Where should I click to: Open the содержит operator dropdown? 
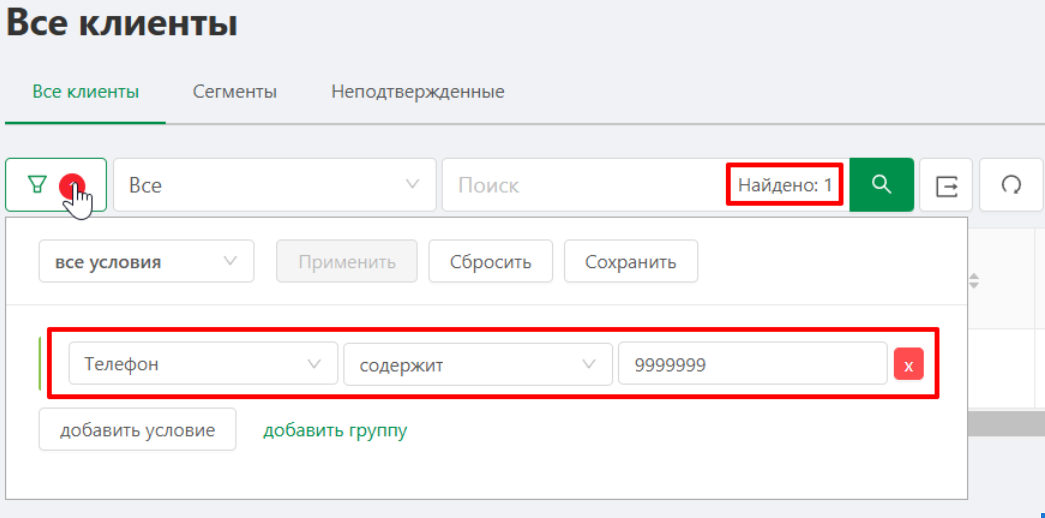point(478,364)
